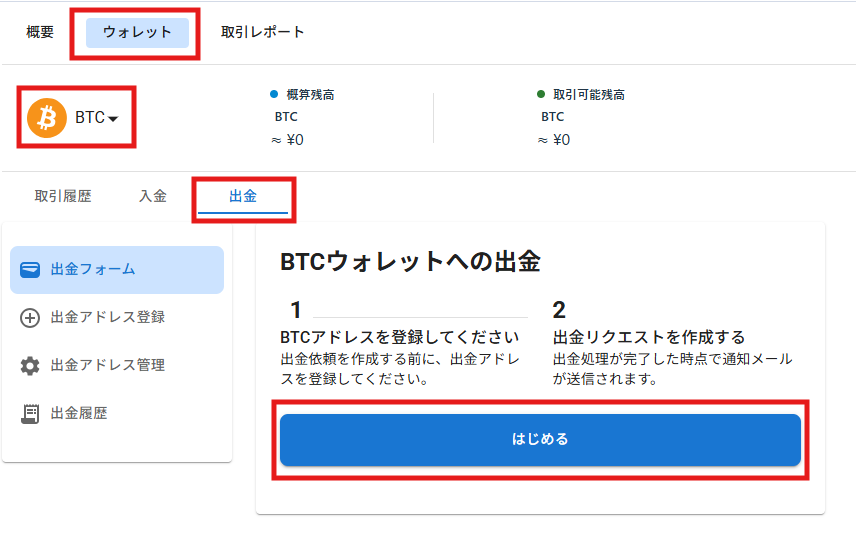856x534 pixels.
Task: Choose 出金フォーム in the sidebar
Action: click(x=117, y=270)
